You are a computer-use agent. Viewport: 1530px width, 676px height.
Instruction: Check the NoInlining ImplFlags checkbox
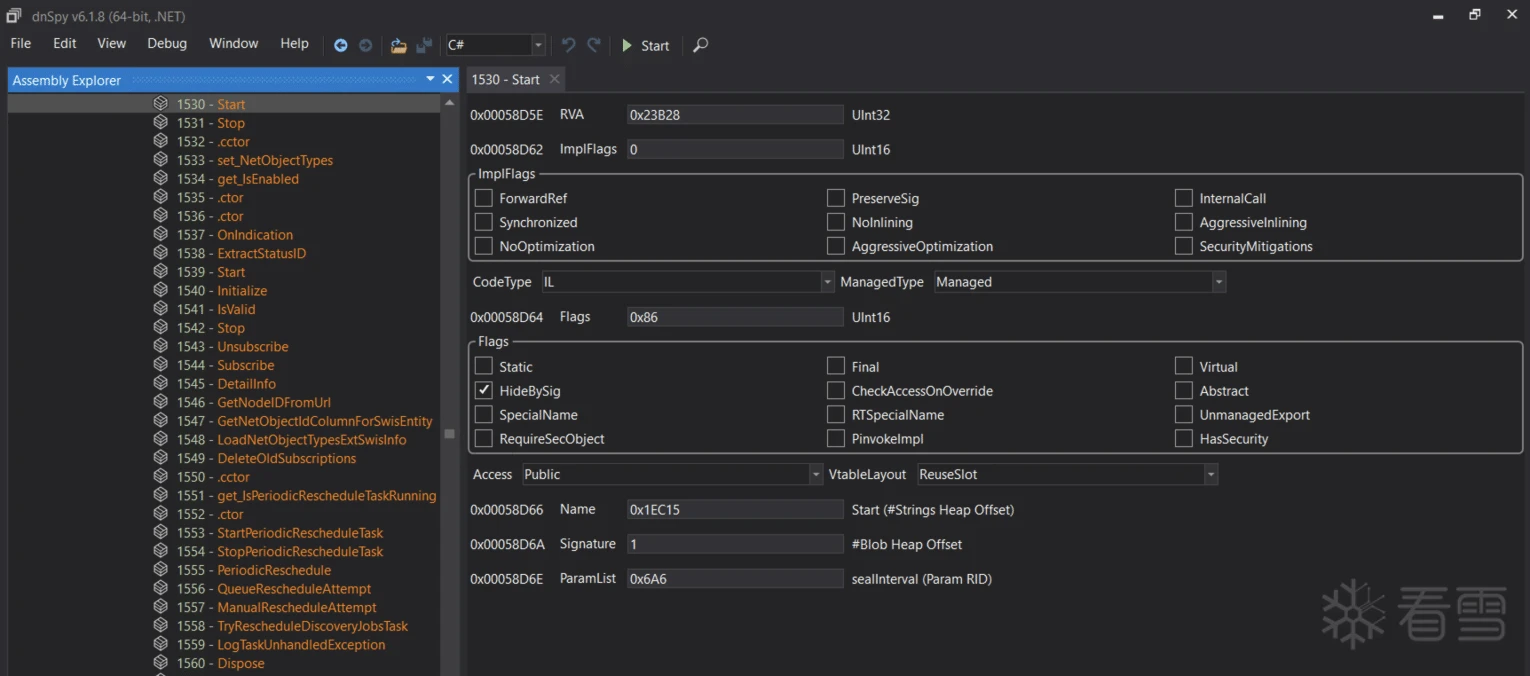[x=836, y=223]
